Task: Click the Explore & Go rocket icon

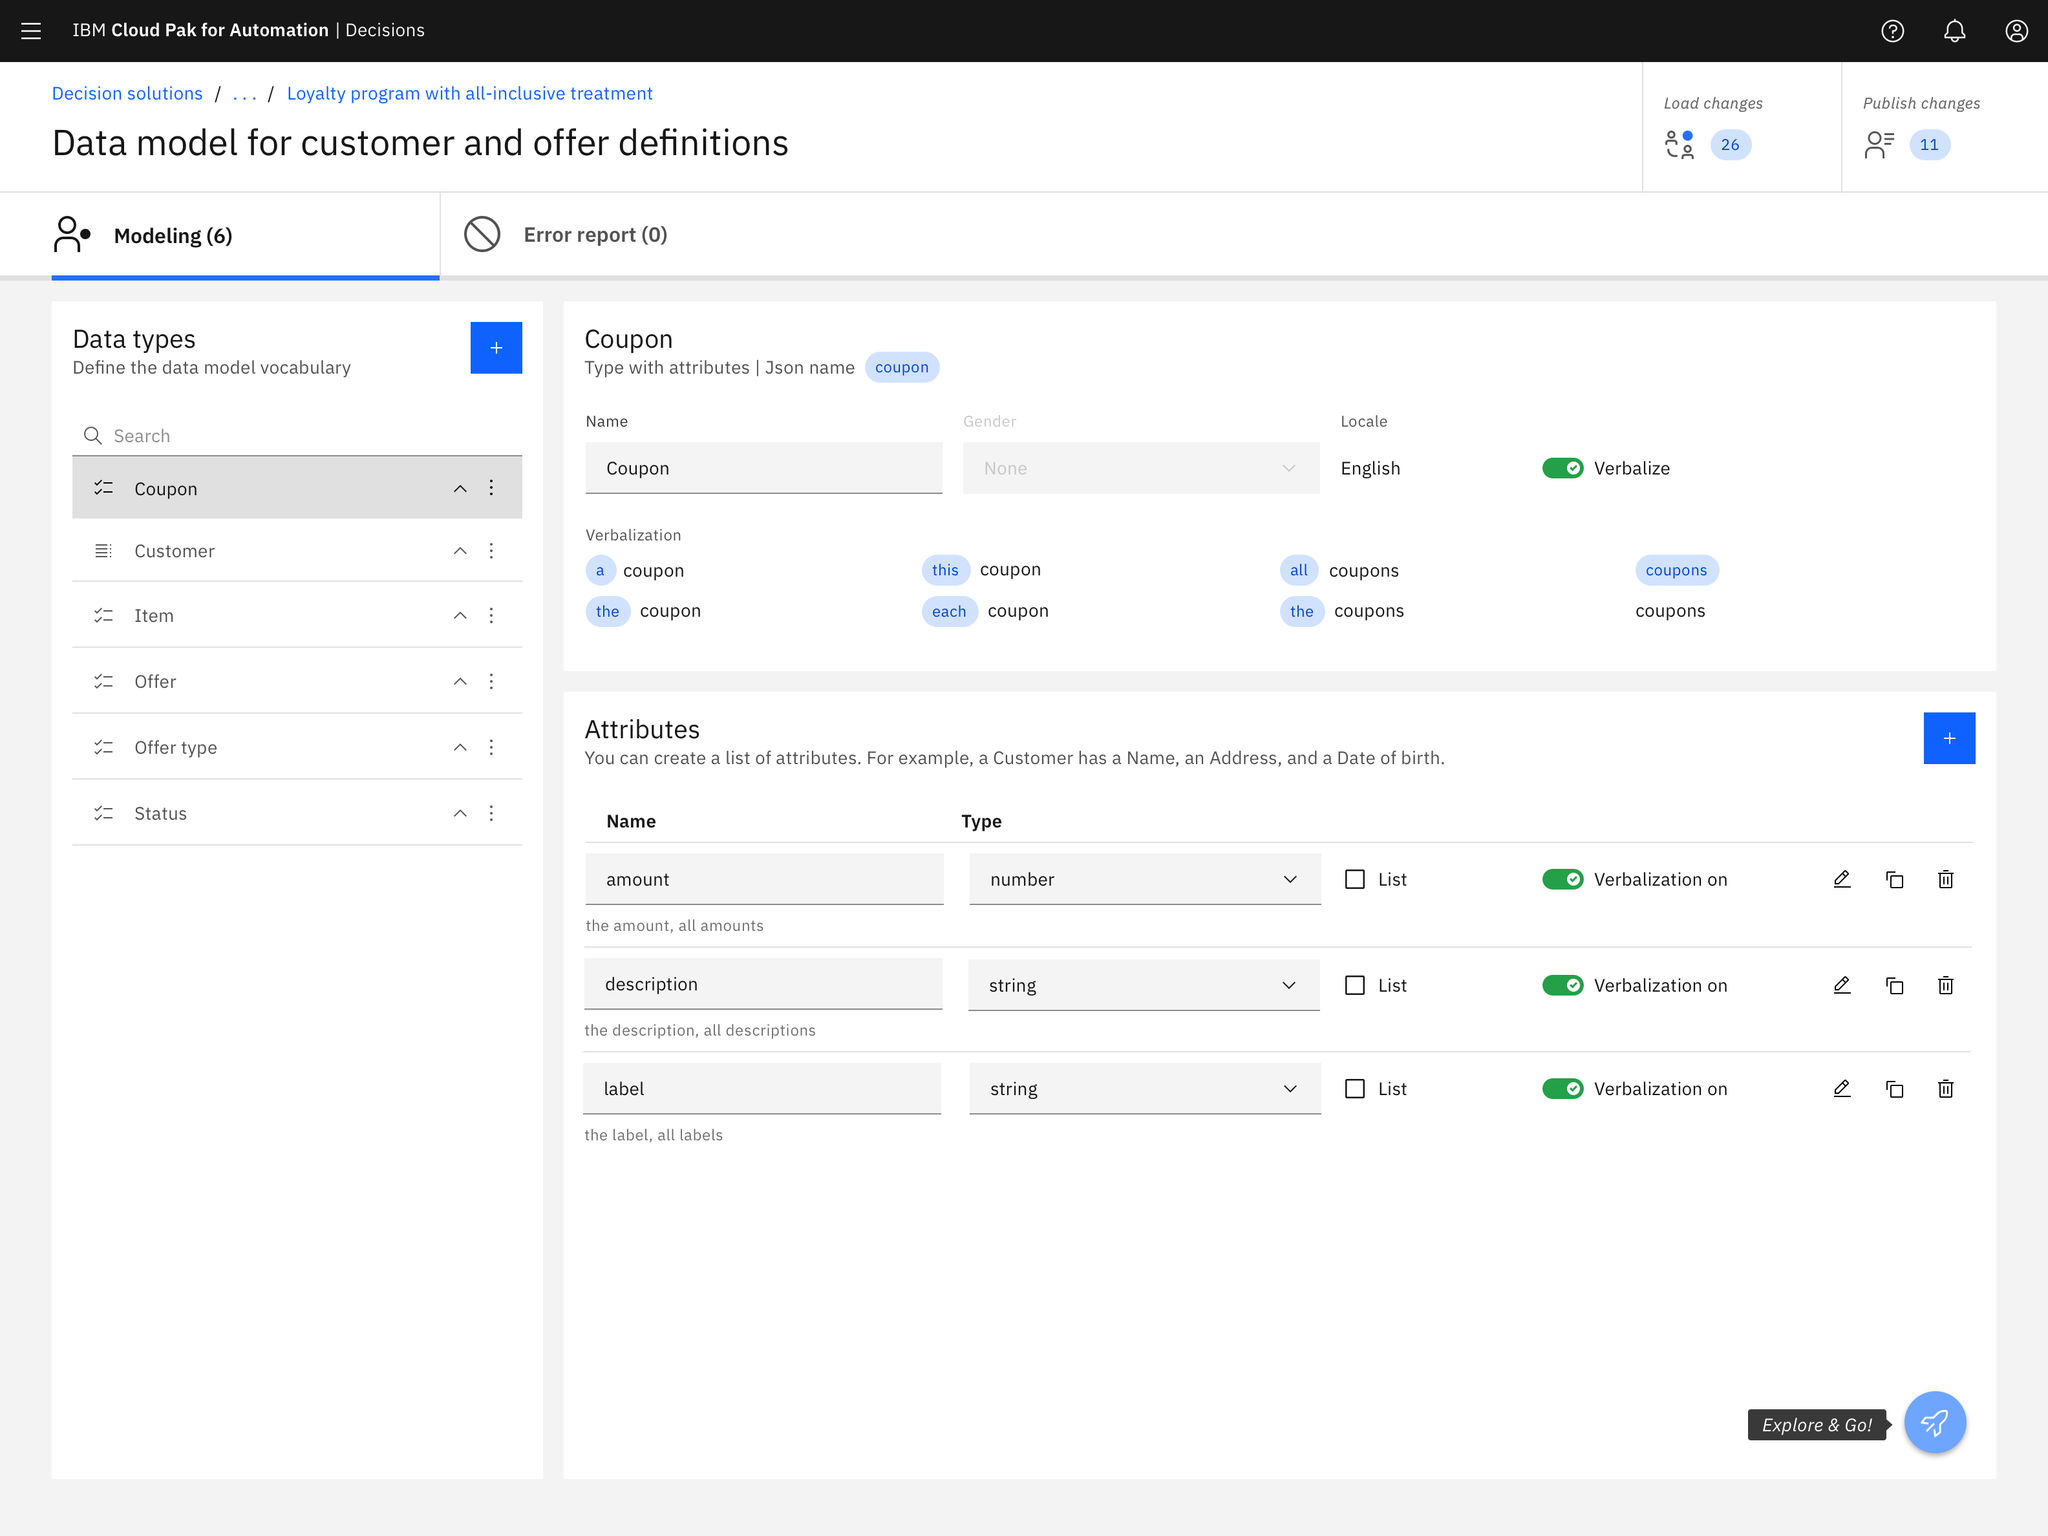Action: pyautogui.click(x=1934, y=1422)
